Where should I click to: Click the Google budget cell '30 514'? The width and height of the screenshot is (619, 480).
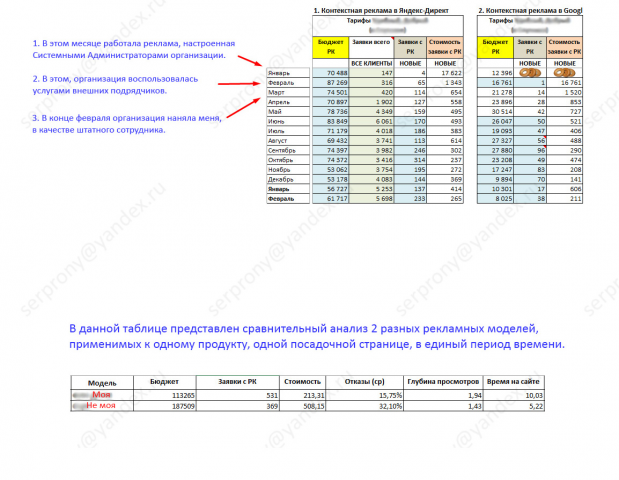495,112
